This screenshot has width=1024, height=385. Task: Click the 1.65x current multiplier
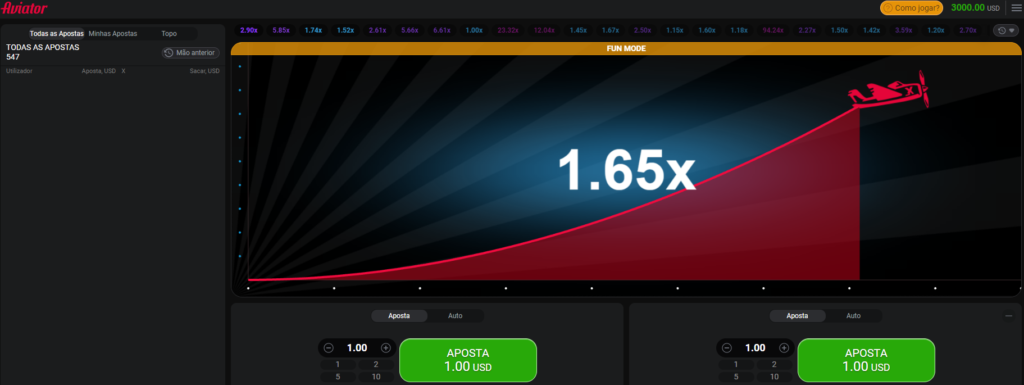coord(626,170)
